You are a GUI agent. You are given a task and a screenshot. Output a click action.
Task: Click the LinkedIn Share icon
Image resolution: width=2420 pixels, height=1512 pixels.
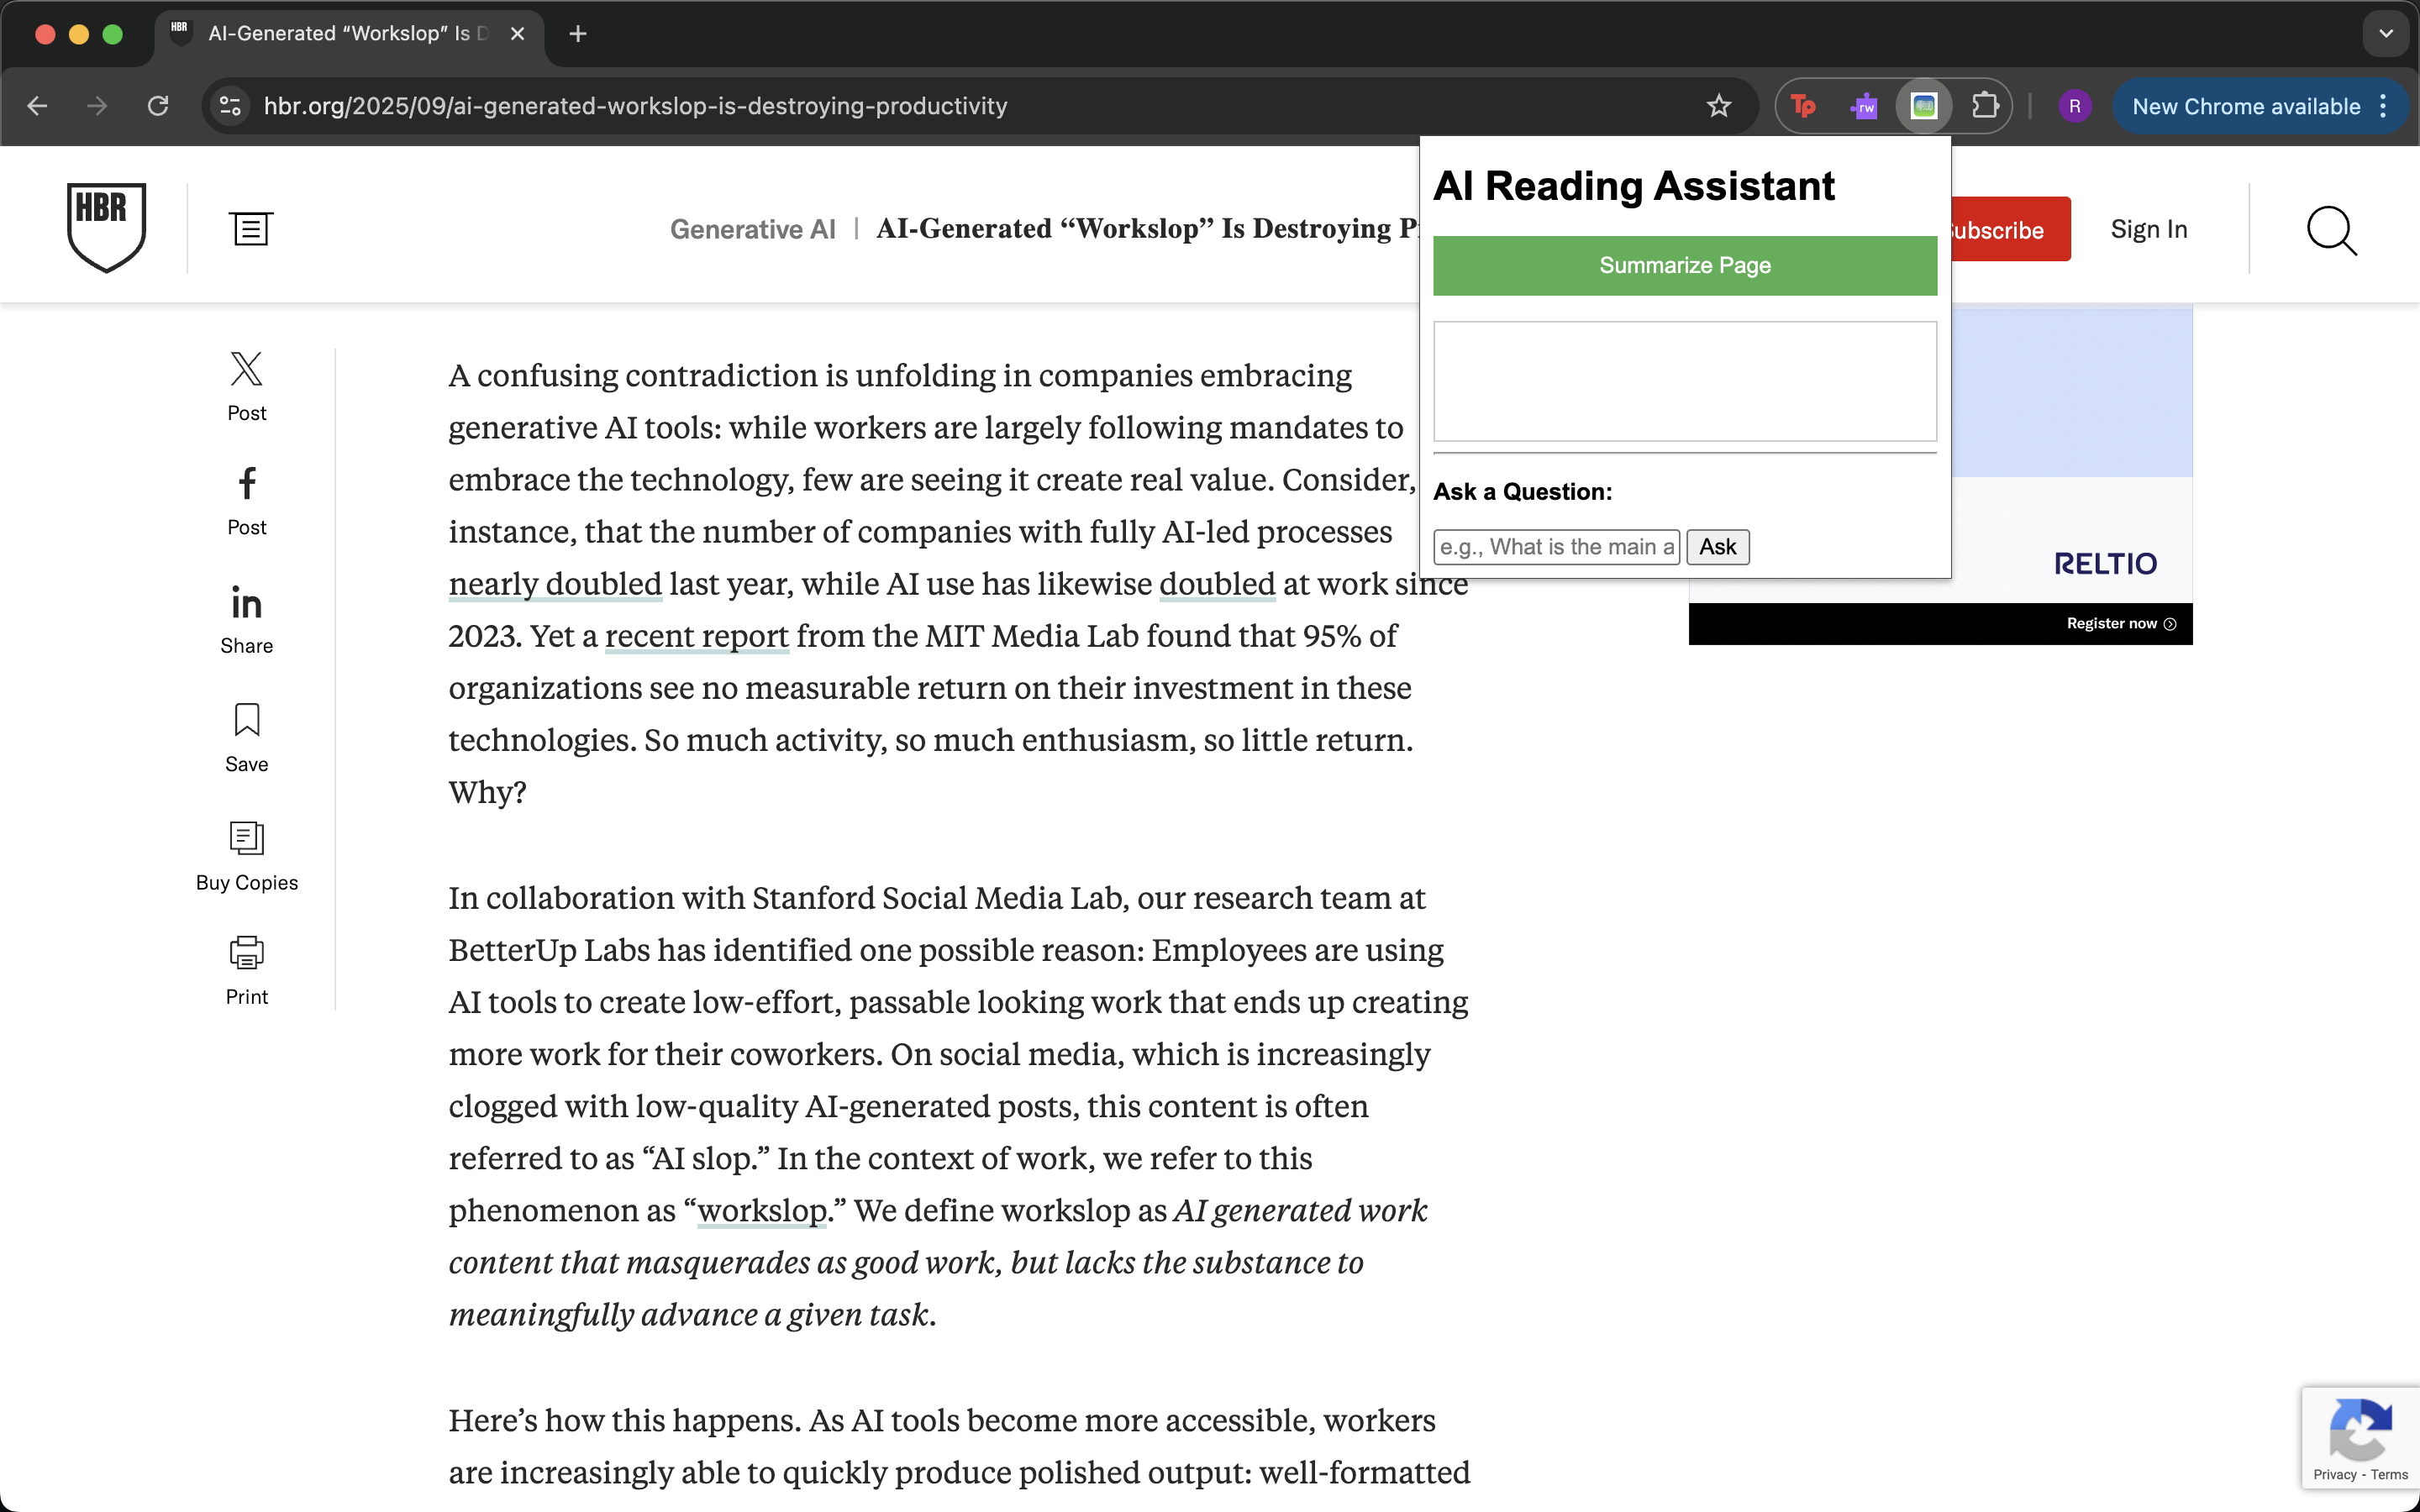click(x=246, y=603)
